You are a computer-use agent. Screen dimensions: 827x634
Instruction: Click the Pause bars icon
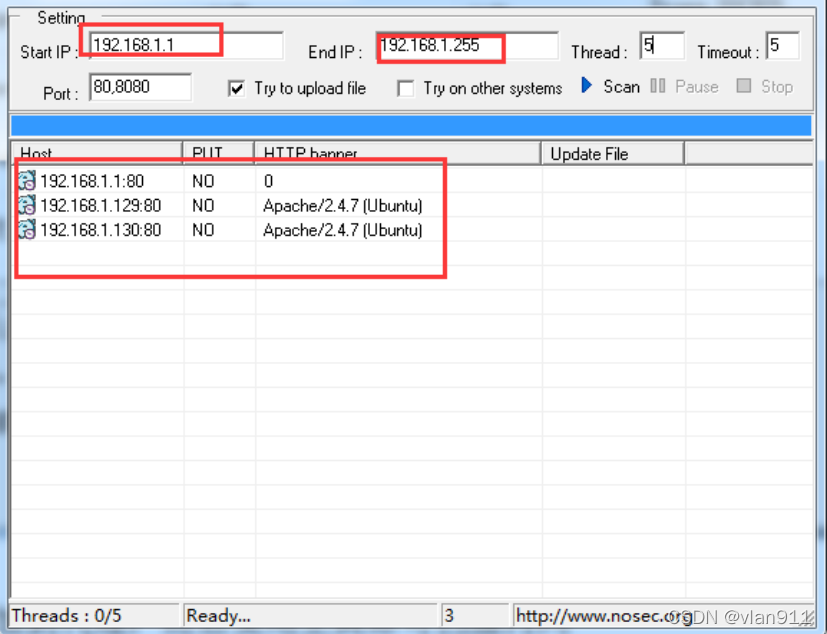click(657, 85)
